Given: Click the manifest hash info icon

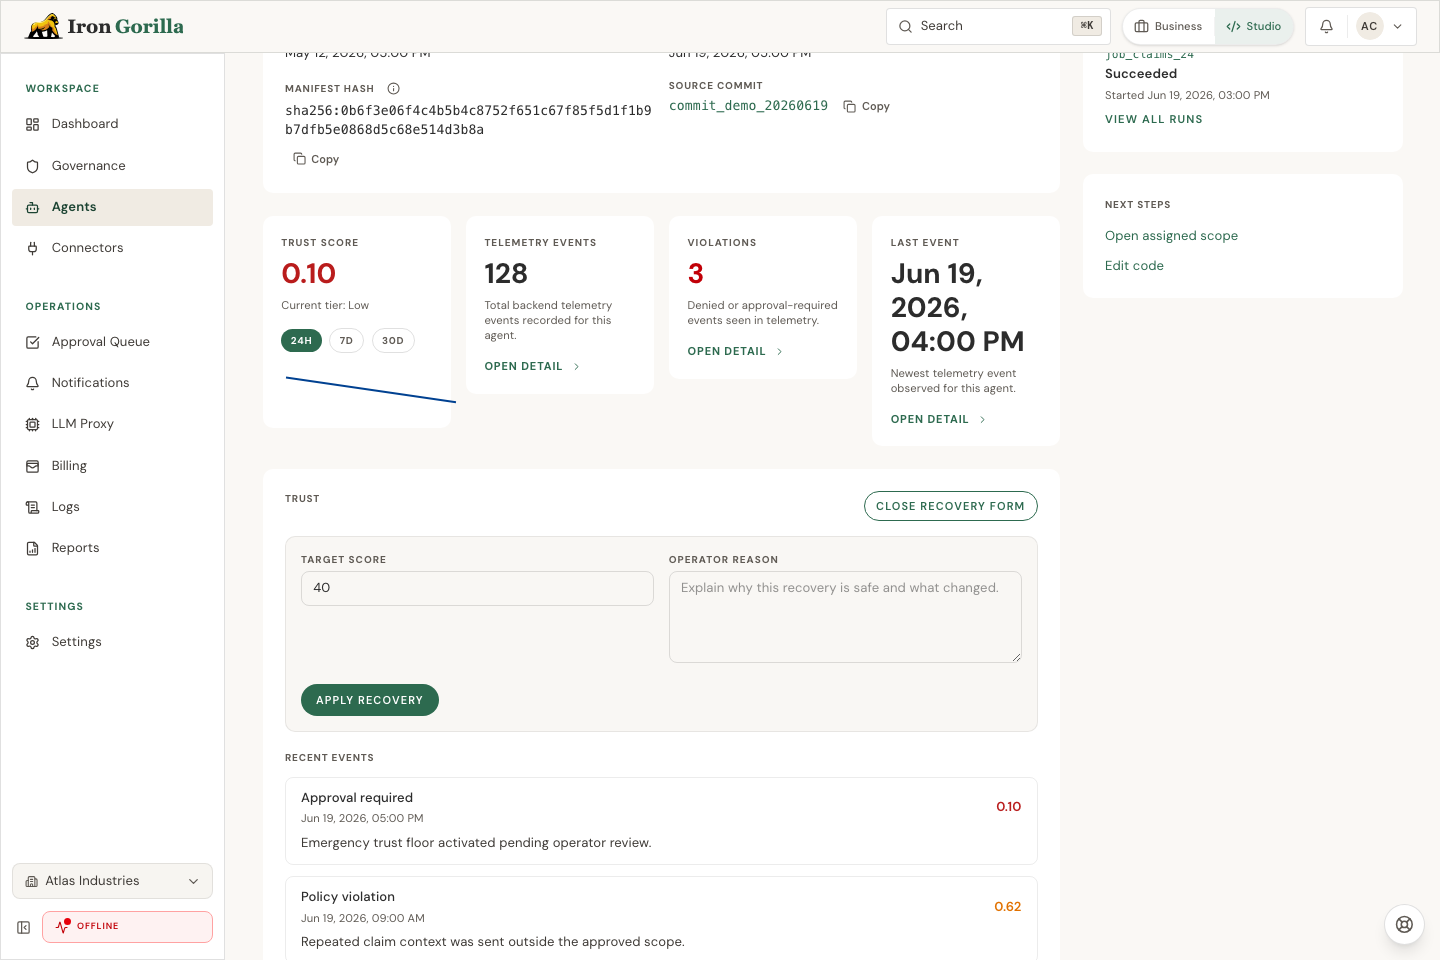Looking at the screenshot, I should [394, 89].
